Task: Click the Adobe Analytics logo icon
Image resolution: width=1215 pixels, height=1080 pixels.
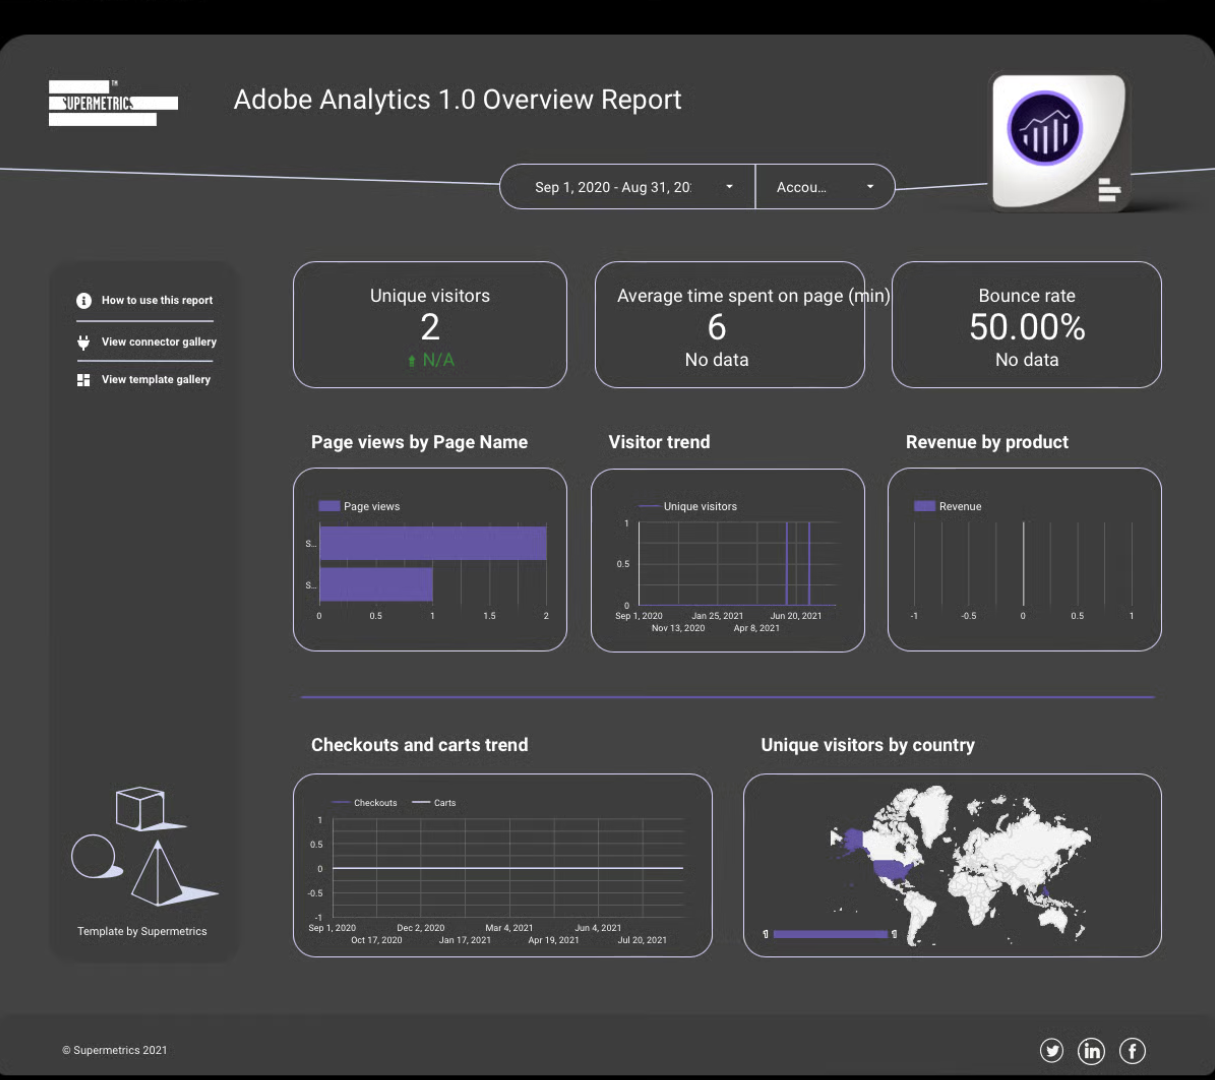Action: 1044,128
